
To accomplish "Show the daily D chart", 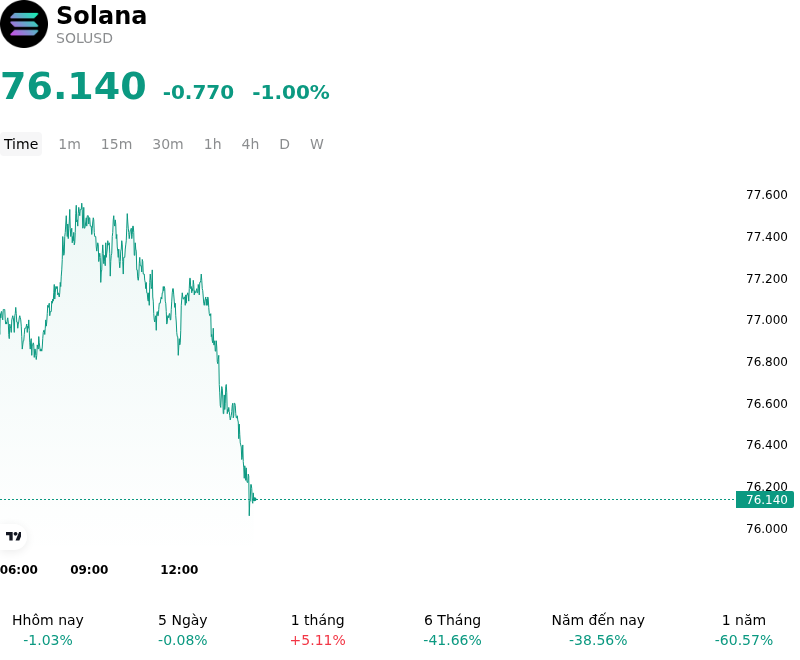I will (284, 144).
